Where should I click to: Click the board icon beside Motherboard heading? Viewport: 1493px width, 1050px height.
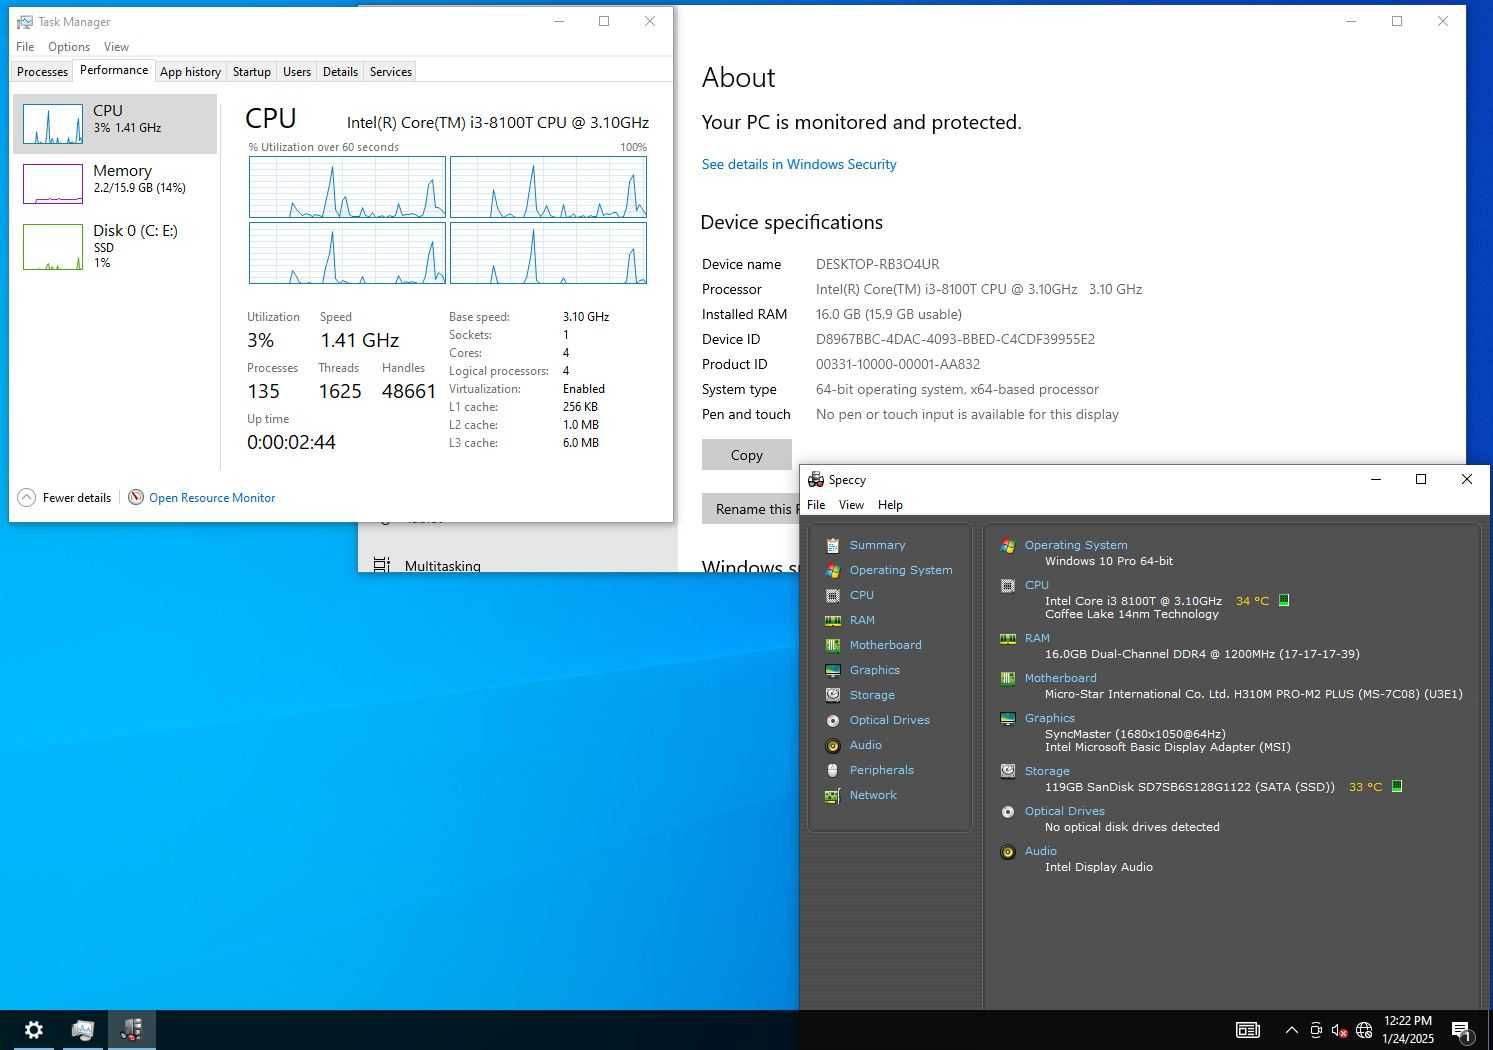pyautogui.click(x=1007, y=678)
